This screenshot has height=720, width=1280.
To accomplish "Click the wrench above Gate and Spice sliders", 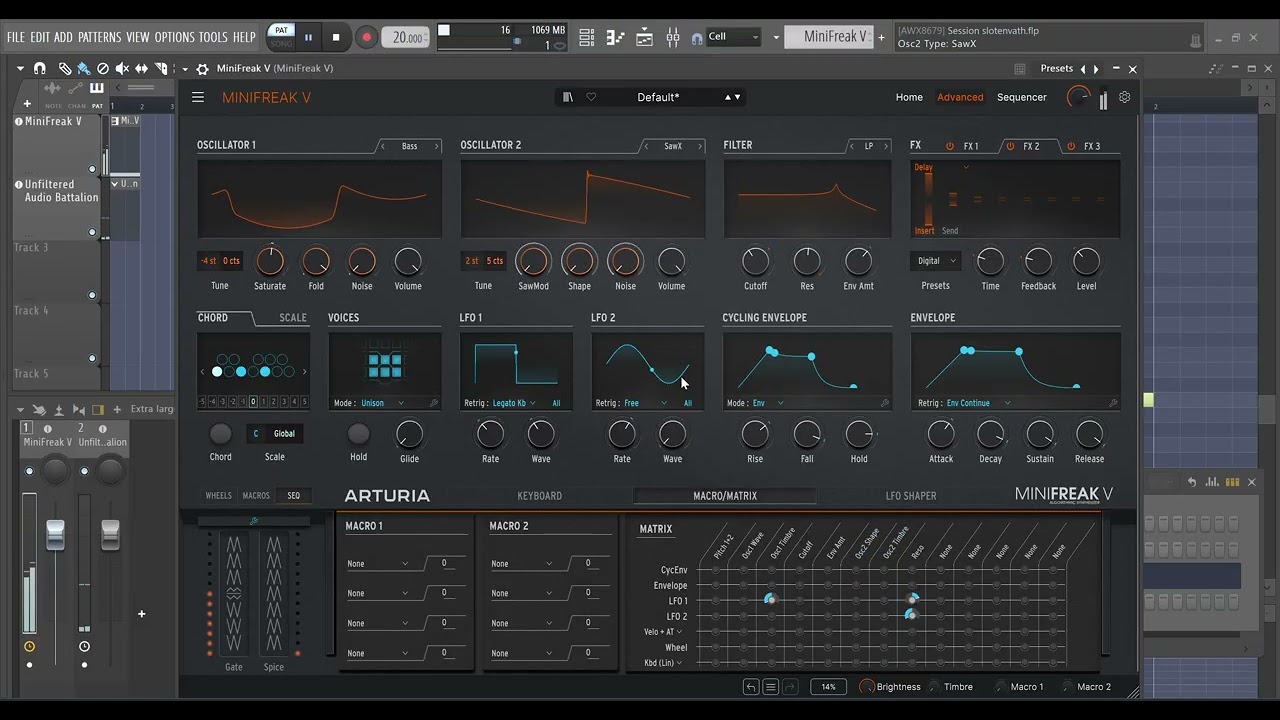I will click(x=254, y=521).
